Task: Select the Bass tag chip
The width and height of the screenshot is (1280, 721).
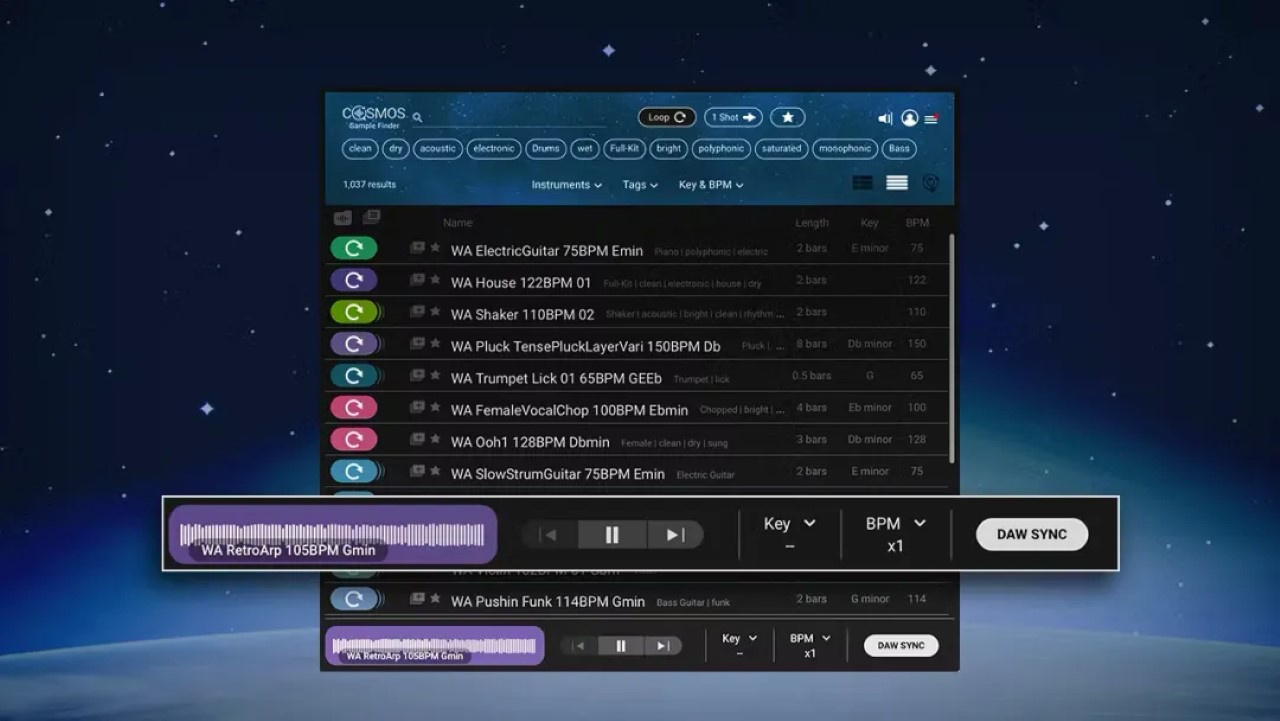Action: pos(899,148)
